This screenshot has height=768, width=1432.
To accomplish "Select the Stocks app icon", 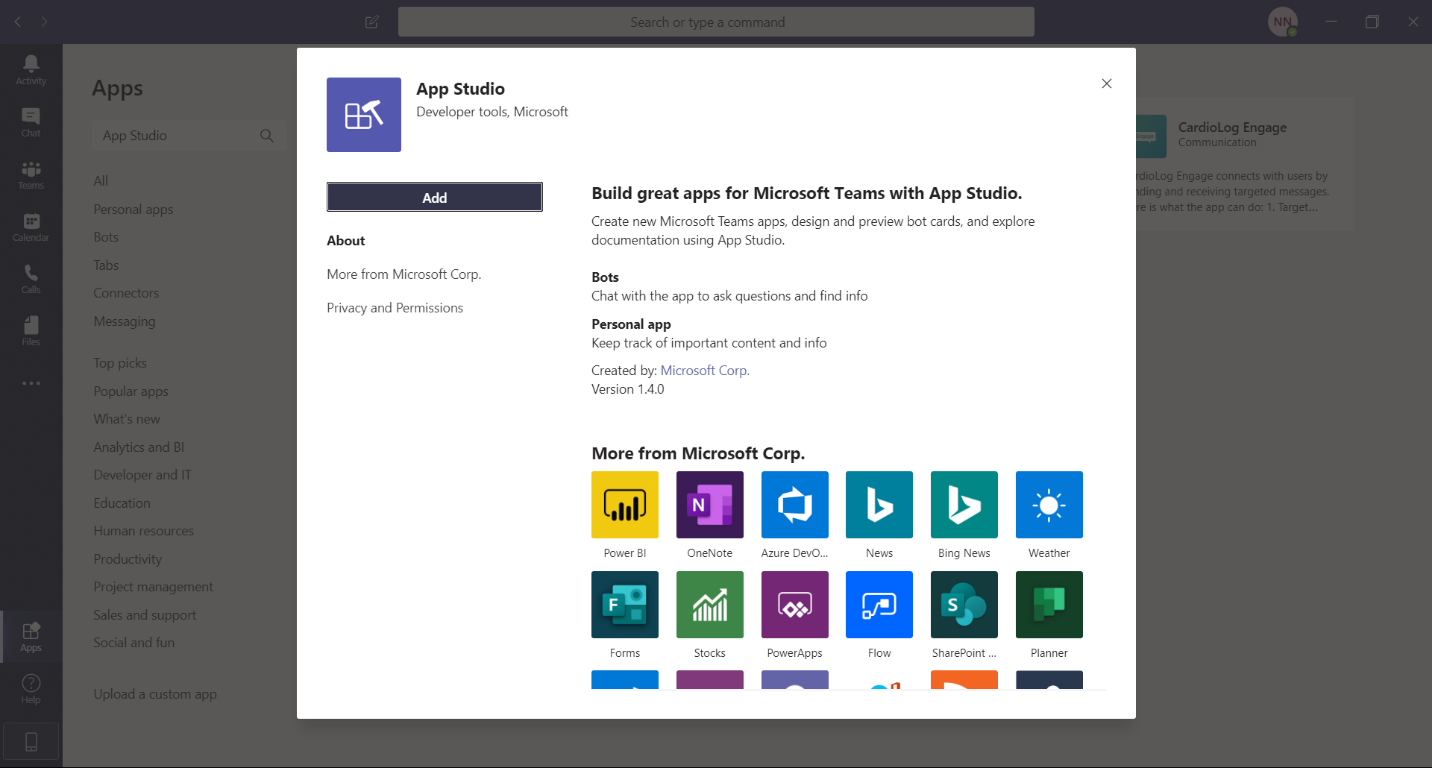I will tap(710, 605).
